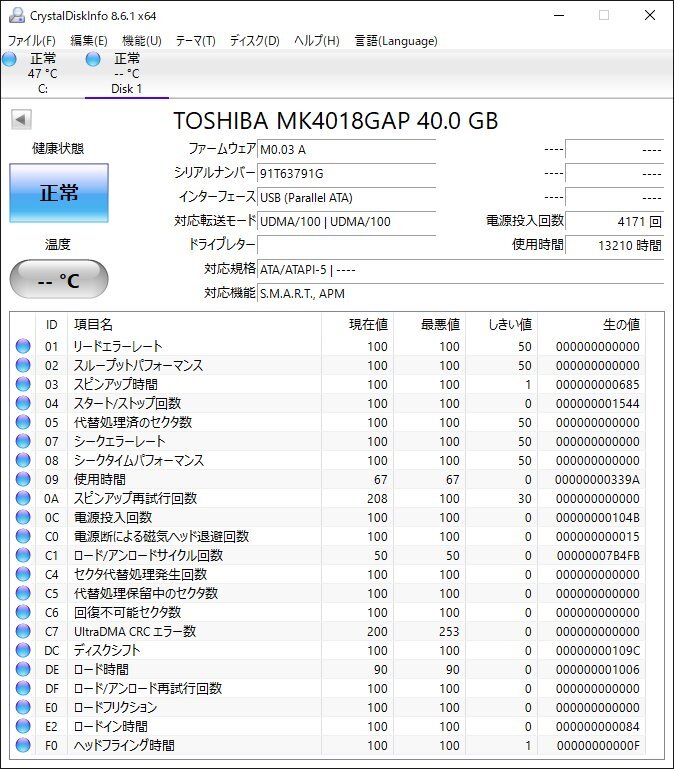
Task: Click the 対応規格 field ATA/ATAPI-5
Action: pos(460,269)
